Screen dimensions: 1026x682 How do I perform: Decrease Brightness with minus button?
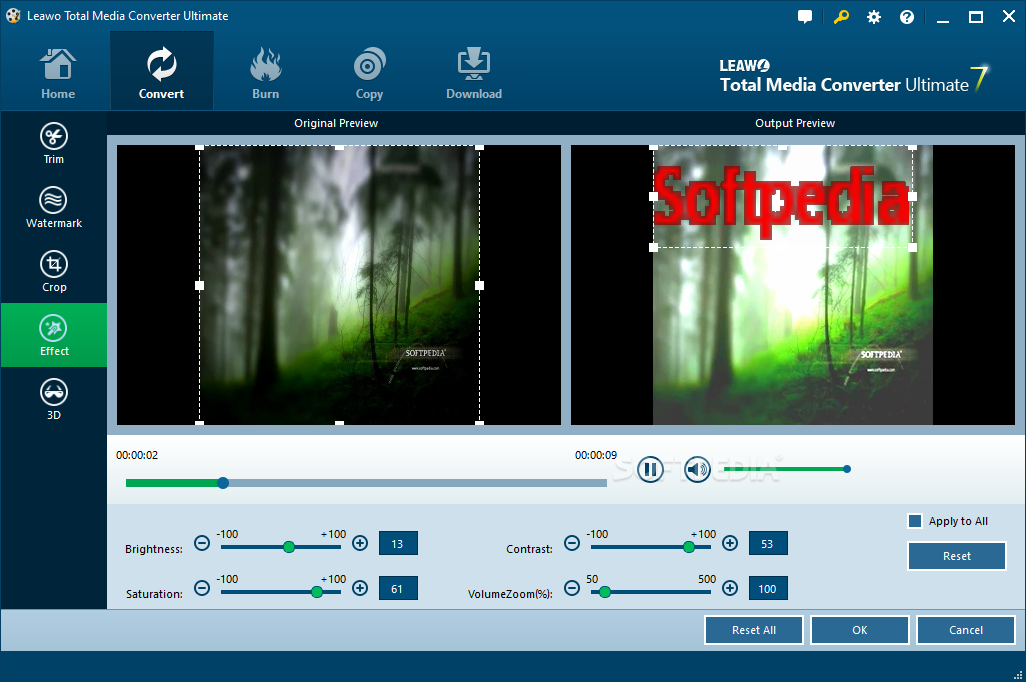[x=202, y=543]
